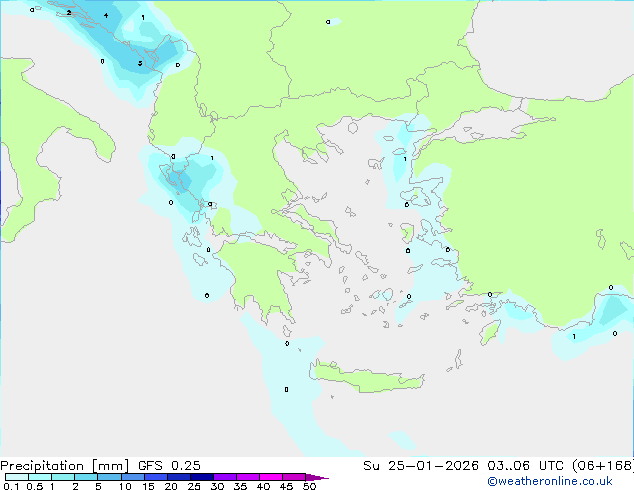Click the 'Su 25-01-2026 03..06 UTC' timestamp

[x=463, y=466]
